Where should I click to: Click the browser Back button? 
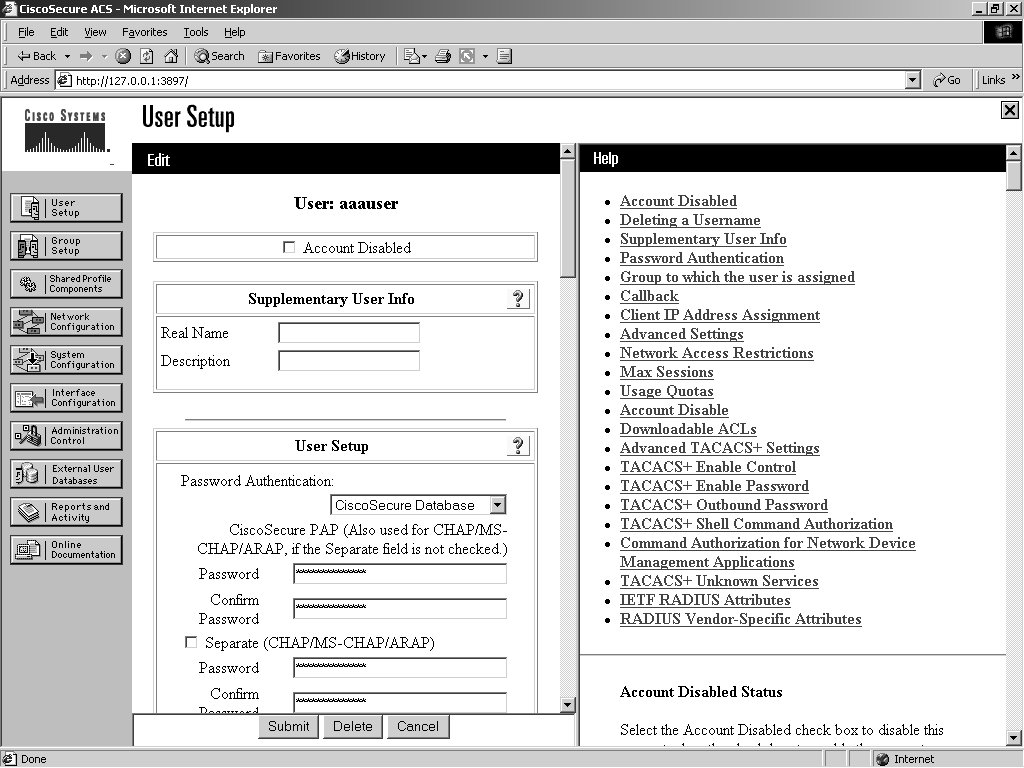[37, 56]
